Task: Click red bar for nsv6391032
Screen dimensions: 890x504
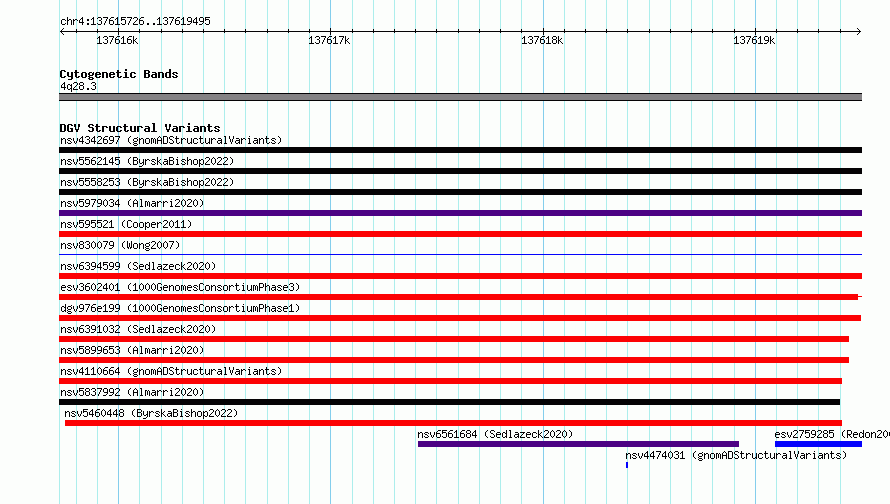Action: (454, 339)
